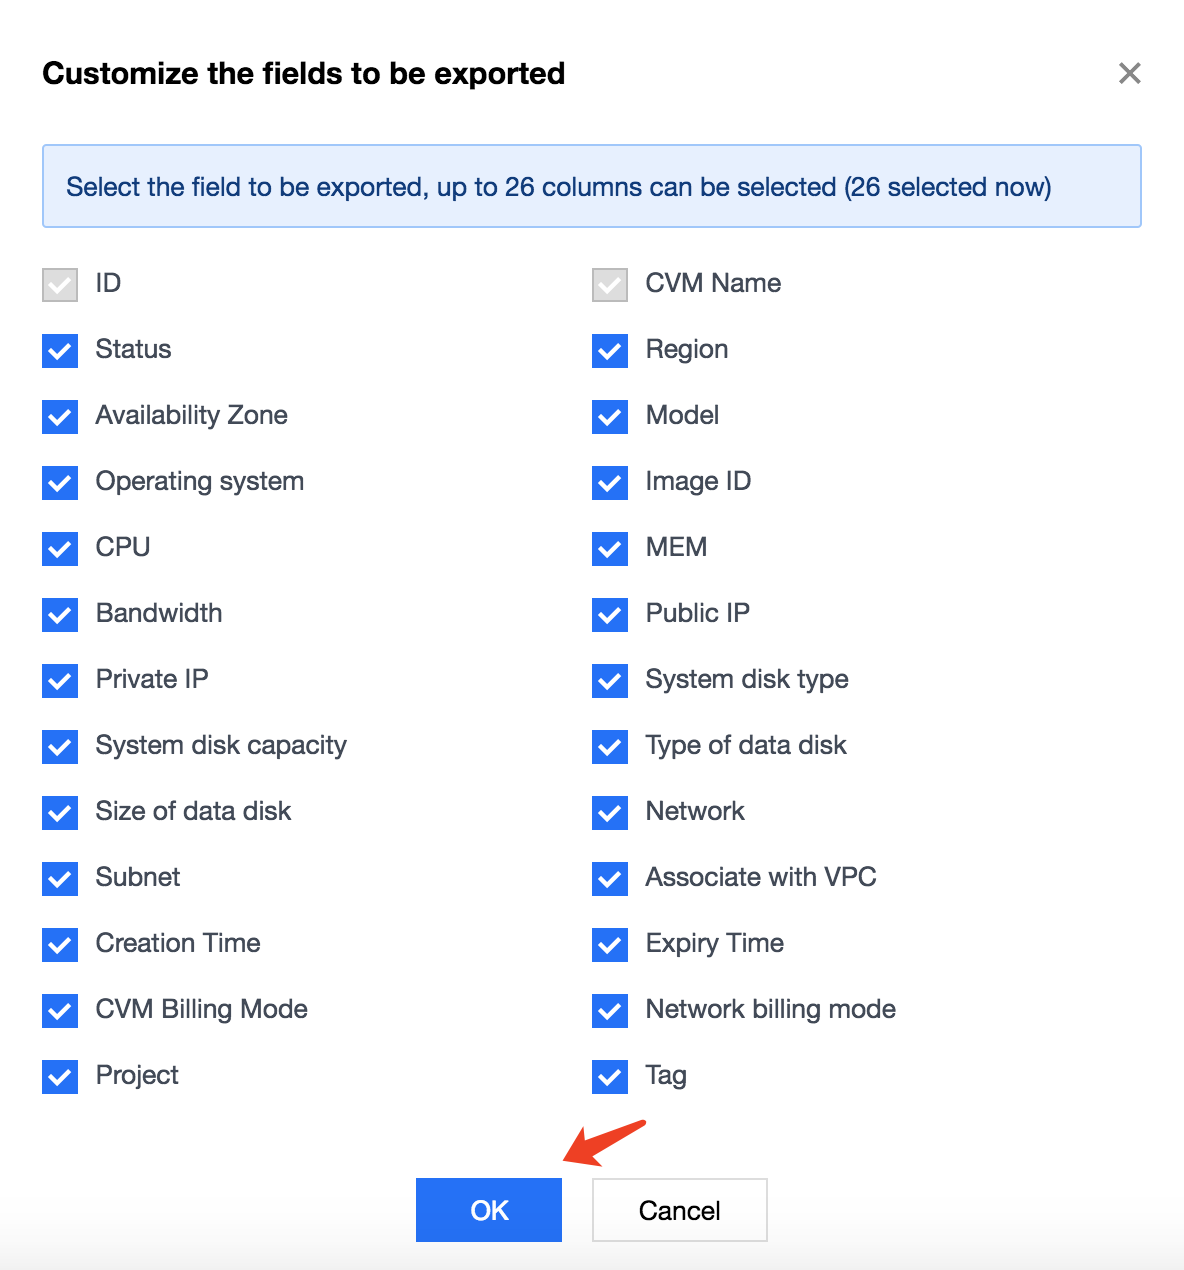Image resolution: width=1184 pixels, height=1270 pixels.
Task: Toggle off the Bandwidth checkbox
Action: [60, 614]
